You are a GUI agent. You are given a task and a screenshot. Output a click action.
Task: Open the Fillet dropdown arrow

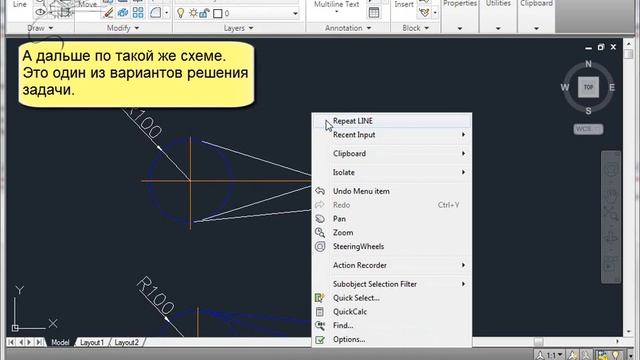(167, 13)
